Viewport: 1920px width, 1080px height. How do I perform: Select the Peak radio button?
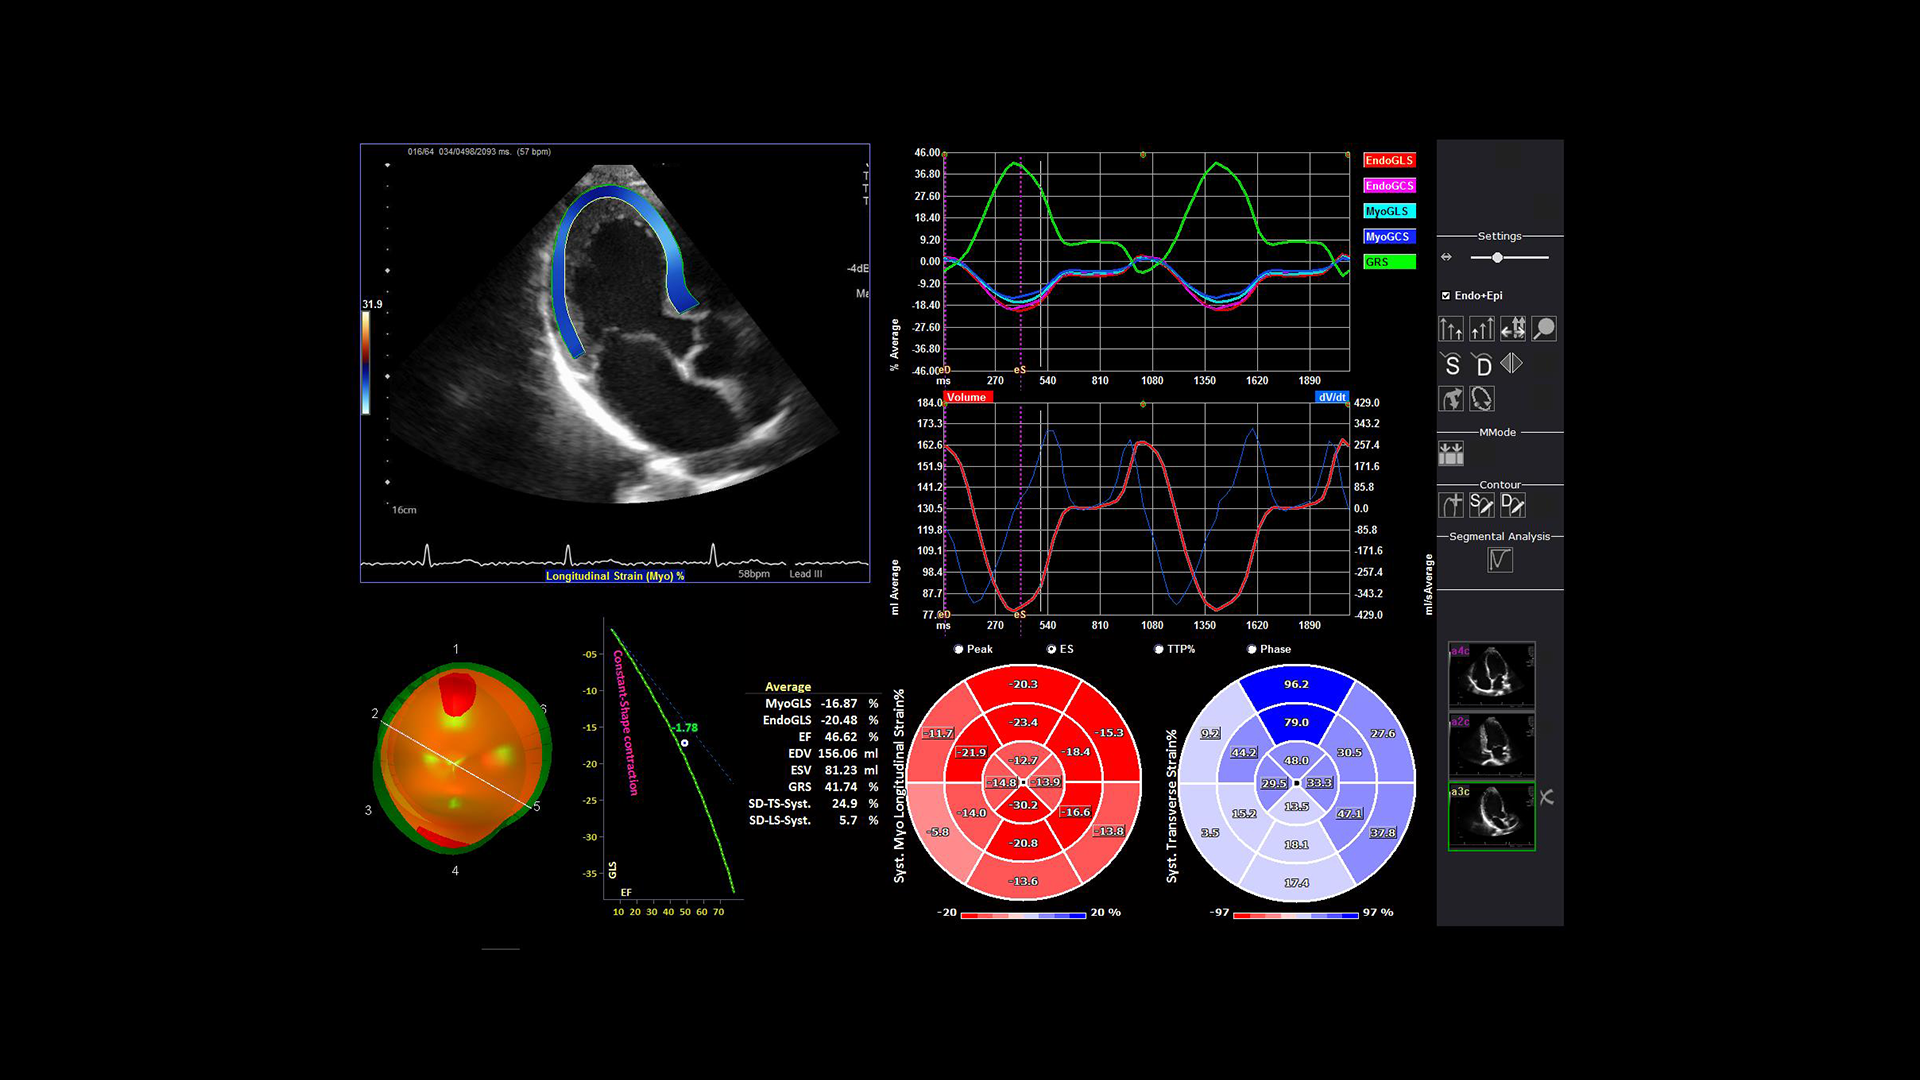coord(958,649)
